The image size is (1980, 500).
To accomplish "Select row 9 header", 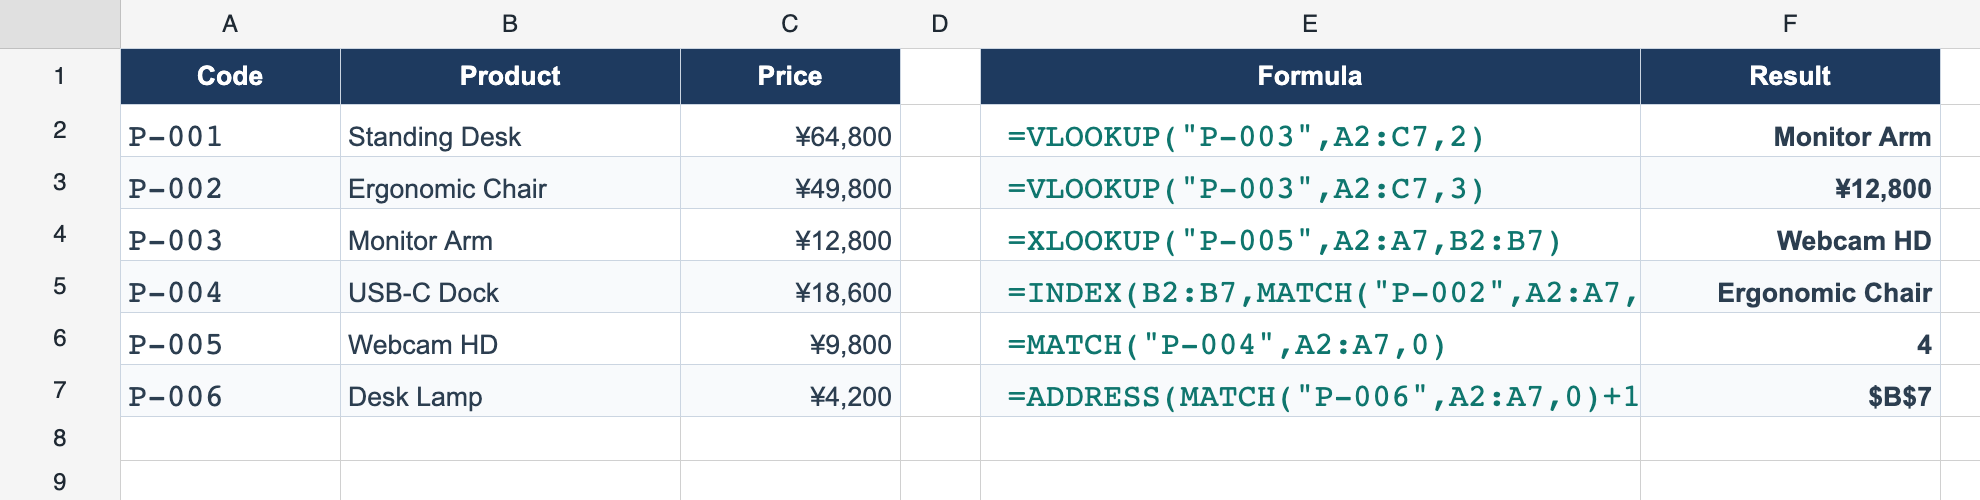I will (60, 481).
